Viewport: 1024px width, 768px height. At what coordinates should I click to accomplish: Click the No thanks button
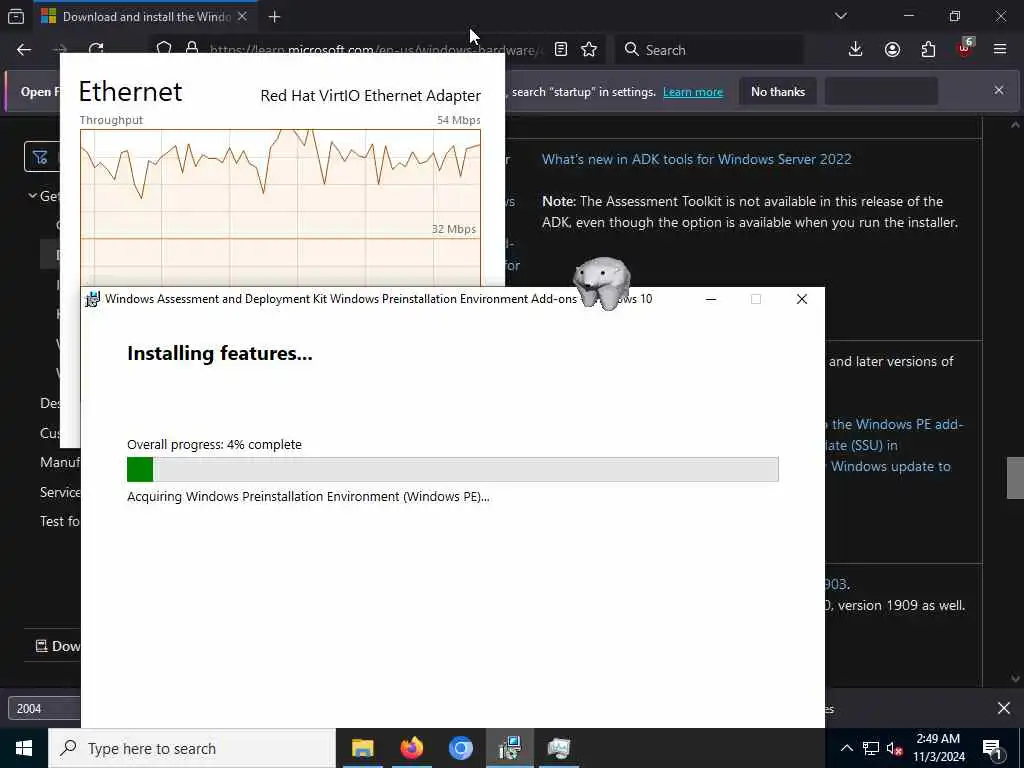tap(778, 92)
